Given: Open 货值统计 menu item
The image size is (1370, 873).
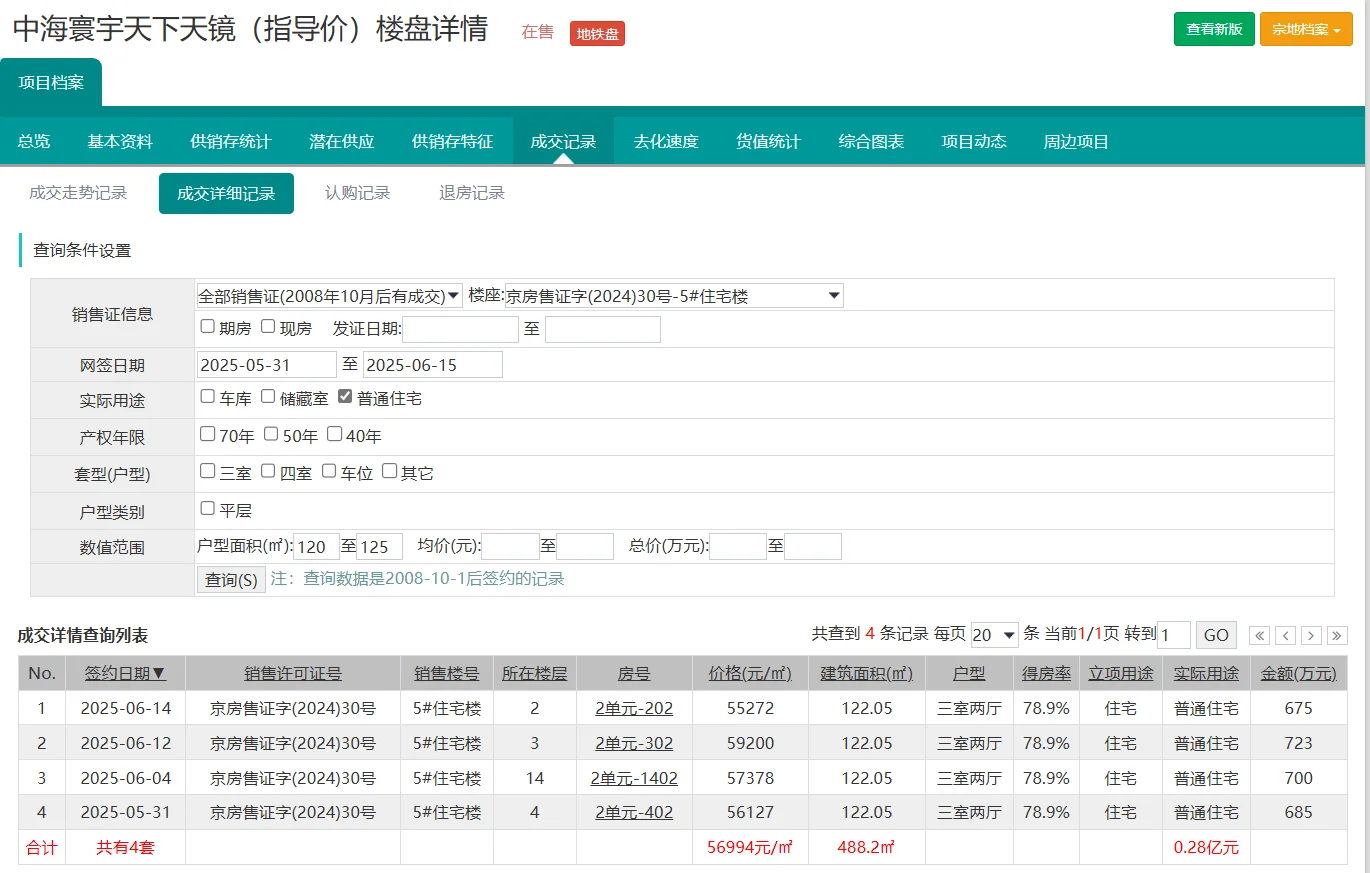Looking at the screenshot, I should [x=768, y=141].
